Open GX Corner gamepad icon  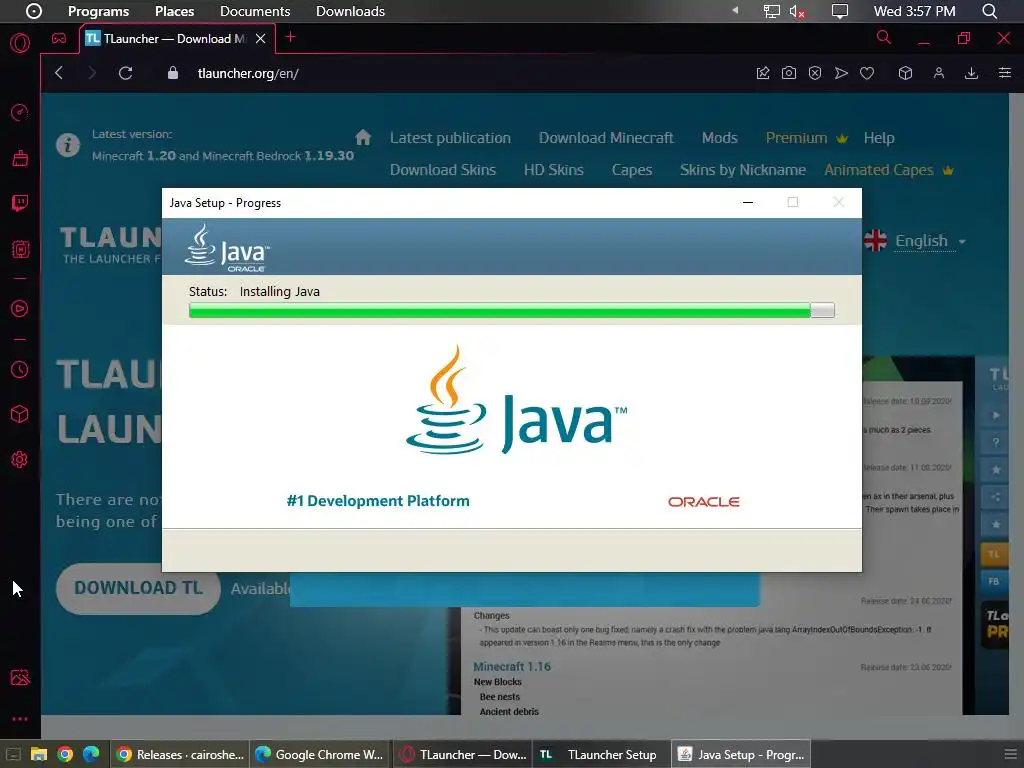(59, 39)
